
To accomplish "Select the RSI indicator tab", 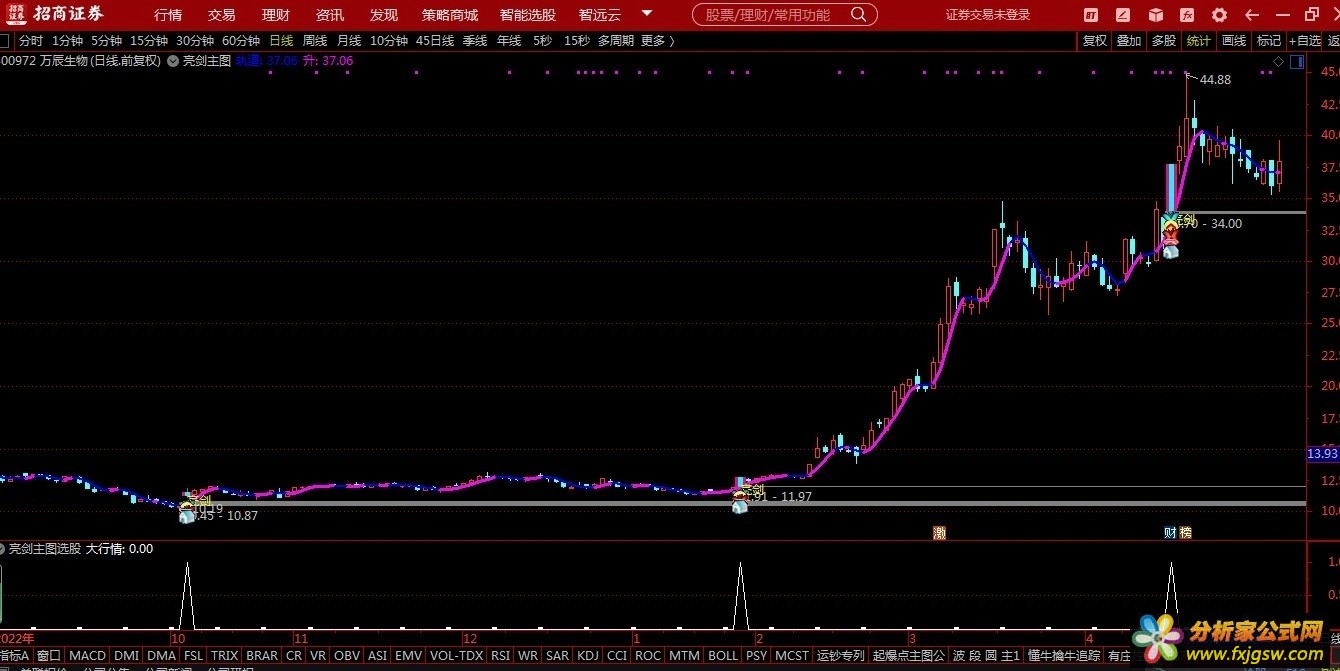I will [500, 656].
